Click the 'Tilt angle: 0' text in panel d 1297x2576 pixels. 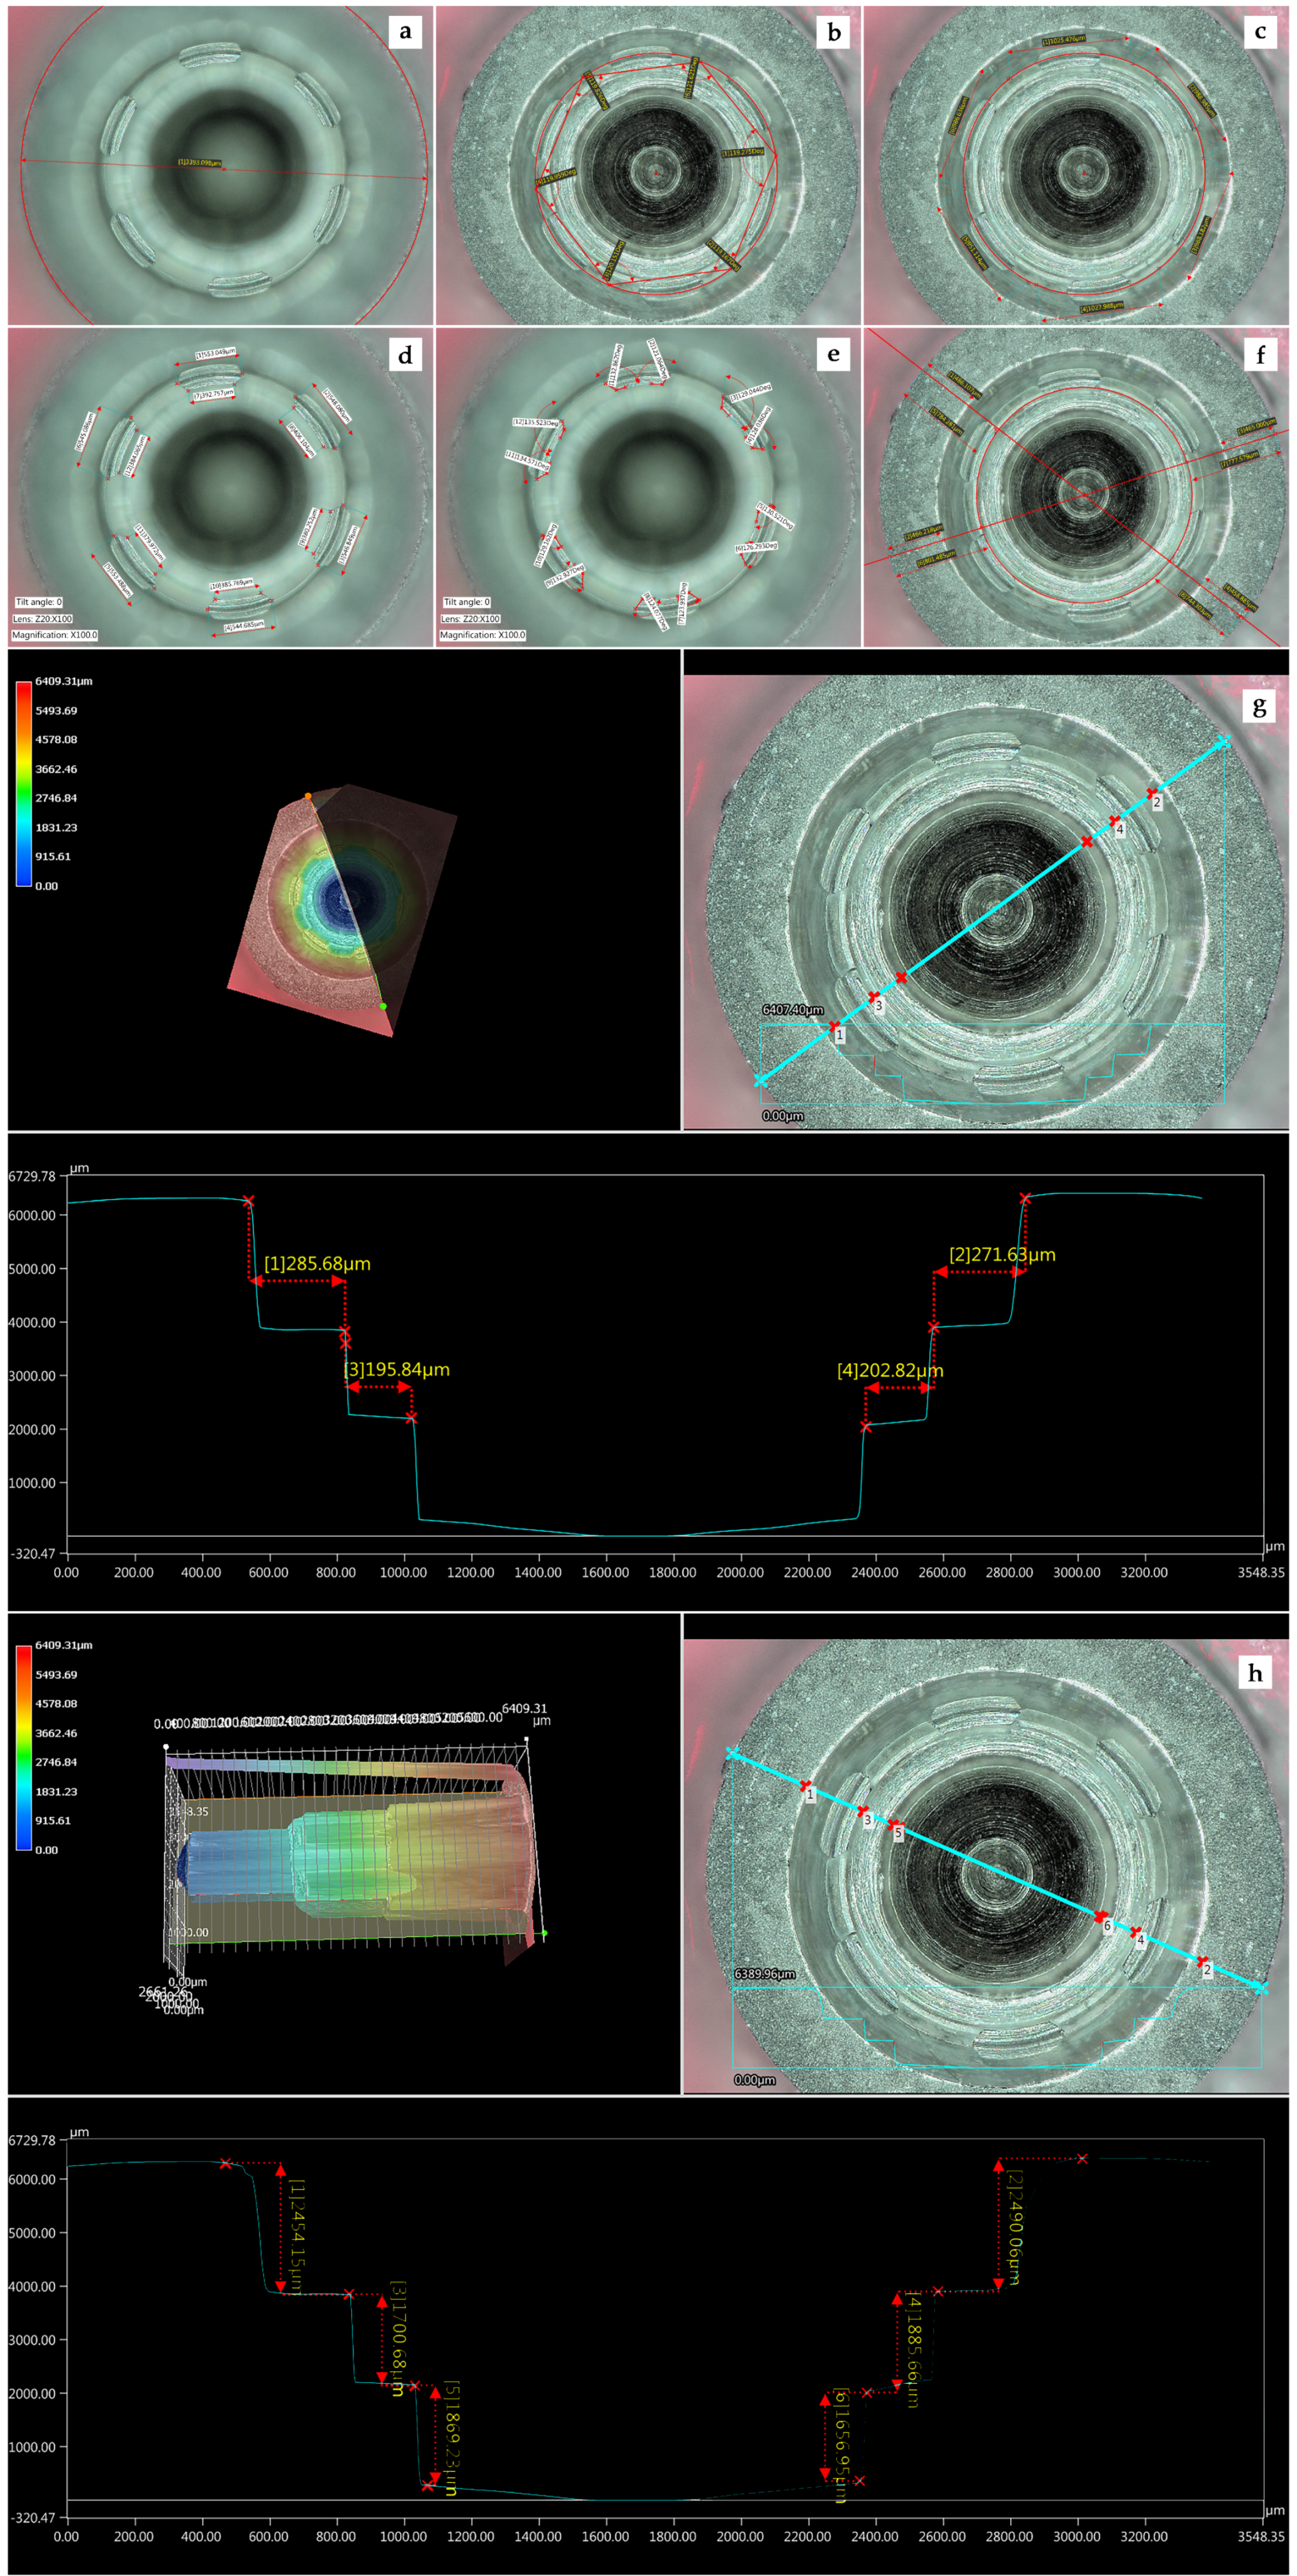39,602
